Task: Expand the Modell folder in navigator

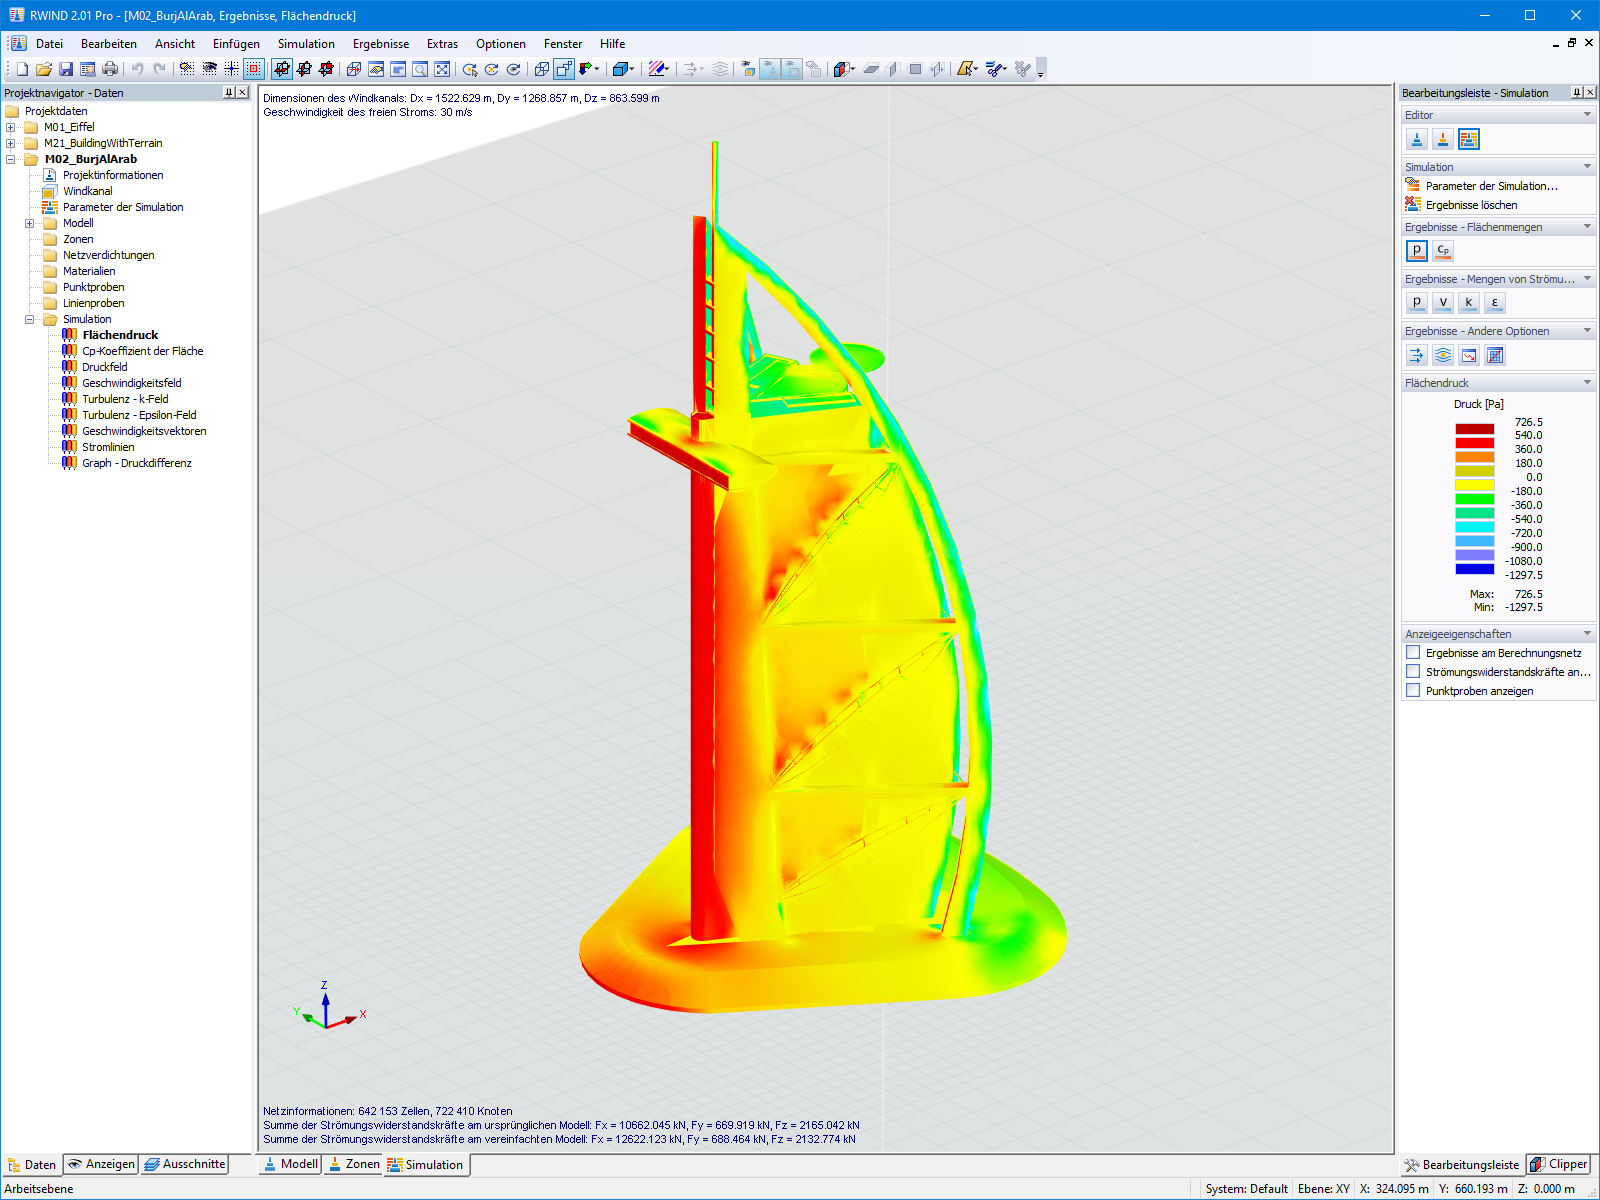Action: (30, 223)
